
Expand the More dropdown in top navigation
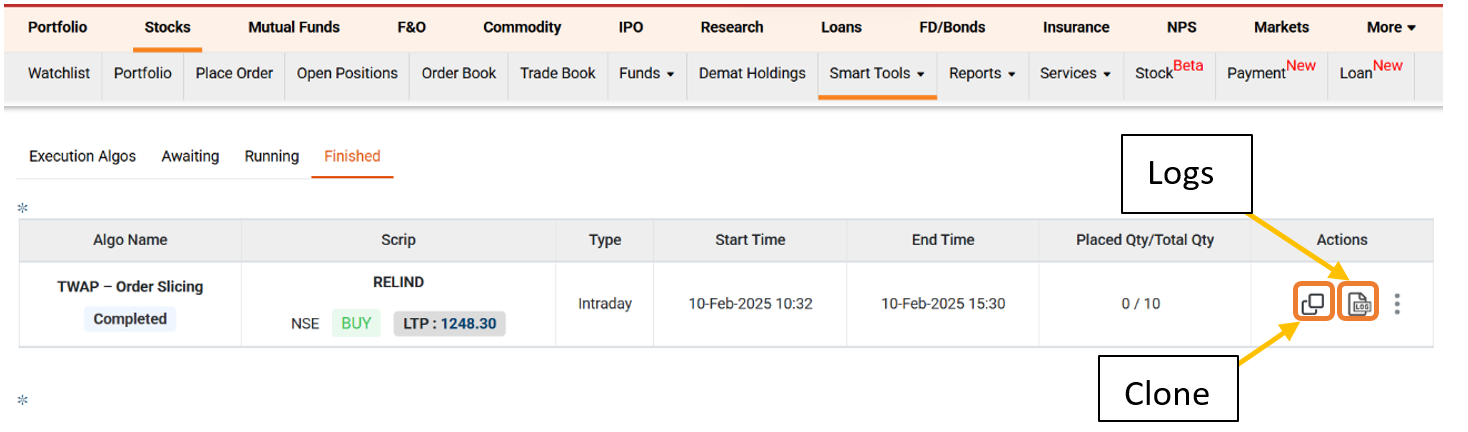pyautogui.click(x=1391, y=27)
